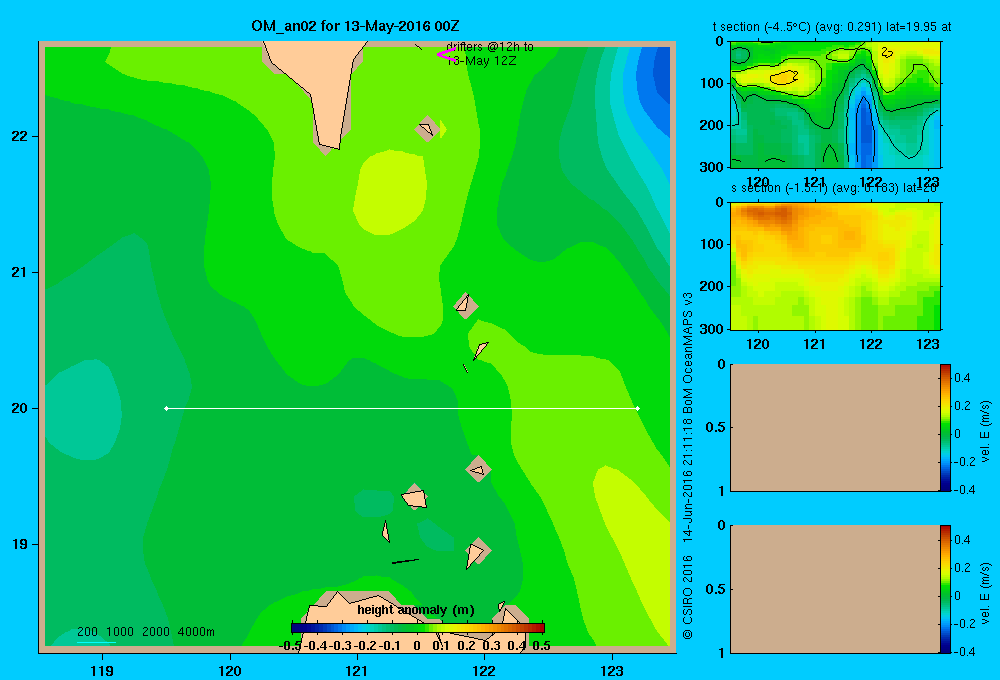Click longitude label 119 on main map axis
Image resolution: width=1000 pixels, height=680 pixels.
(x=102, y=670)
